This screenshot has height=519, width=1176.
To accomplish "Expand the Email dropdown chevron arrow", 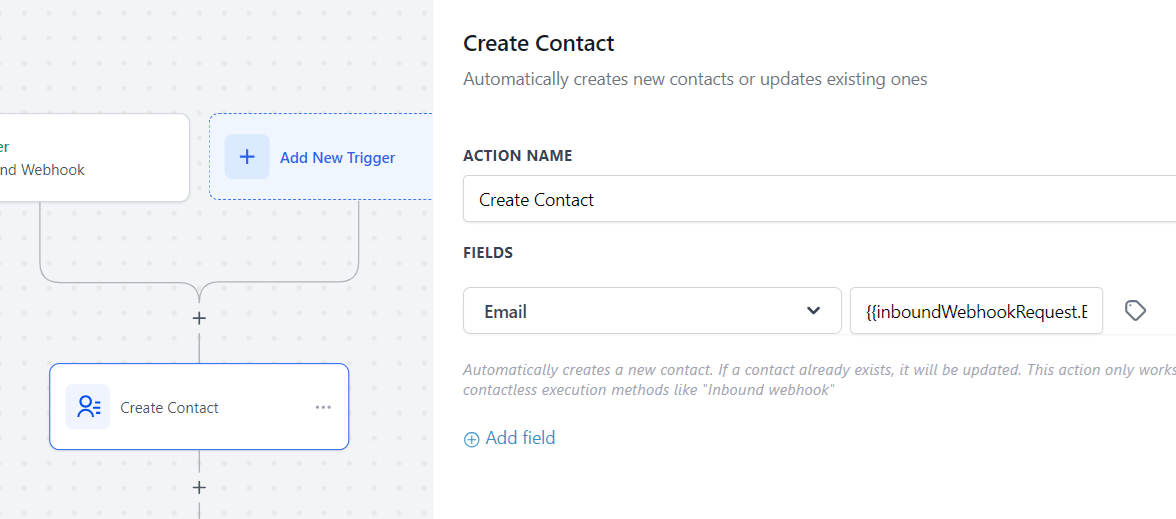I will [813, 311].
